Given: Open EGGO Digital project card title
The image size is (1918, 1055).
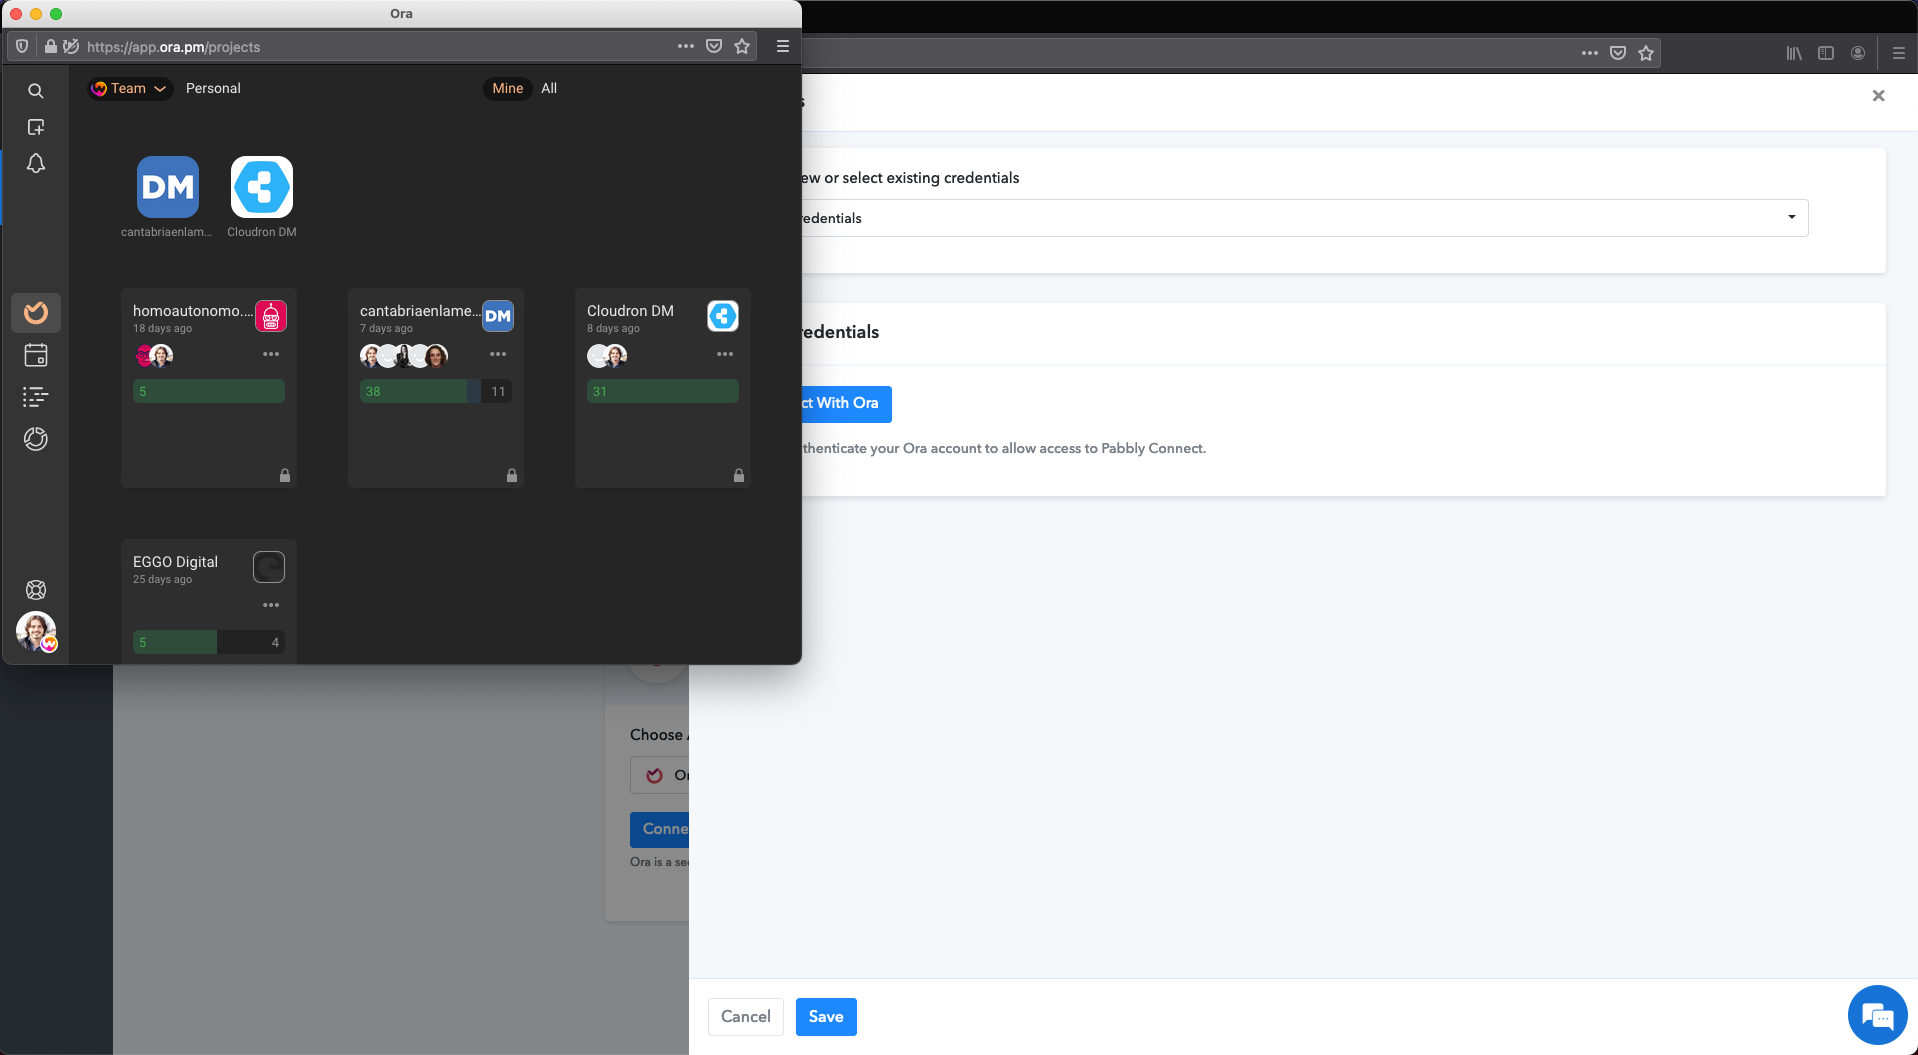Looking at the screenshot, I should coord(175,562).
